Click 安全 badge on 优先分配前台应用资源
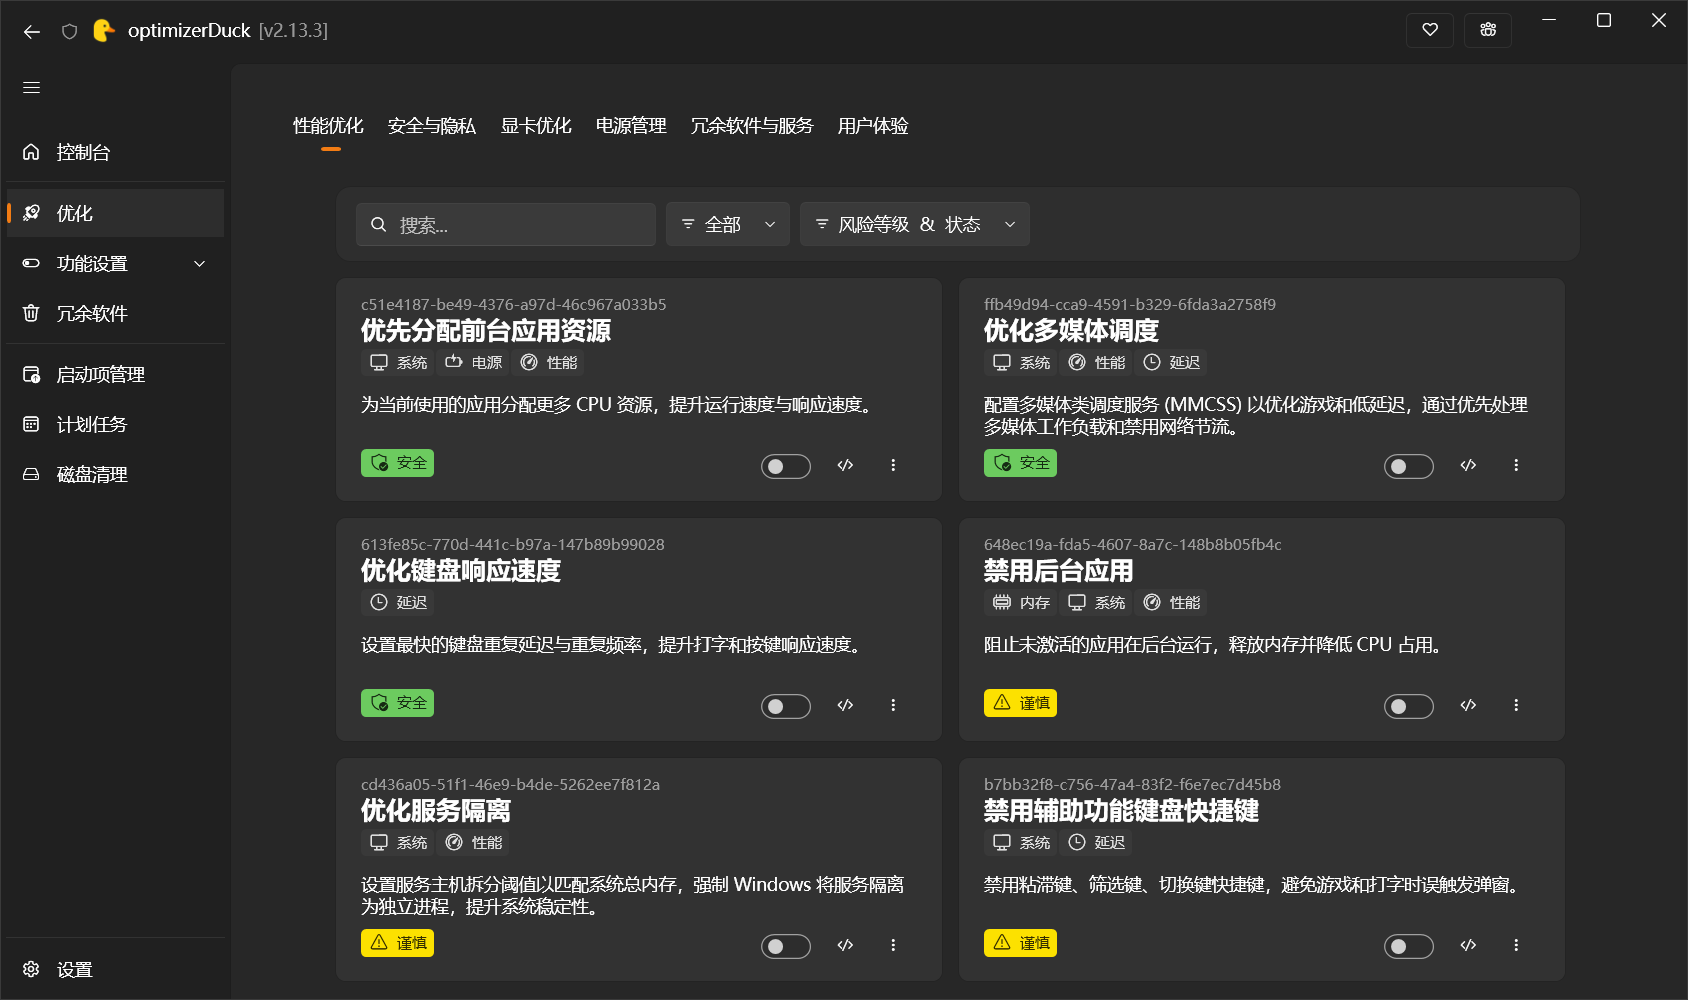This screenshot has width=1688, height=1000. click(397, 463)
